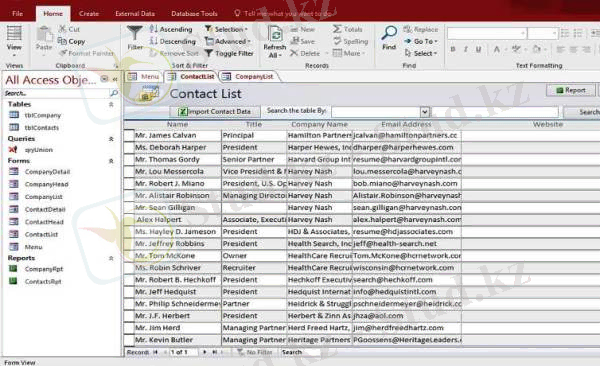600x366 pixels.
Task: Toggle bold text formatting
Action: pos(453,49)
